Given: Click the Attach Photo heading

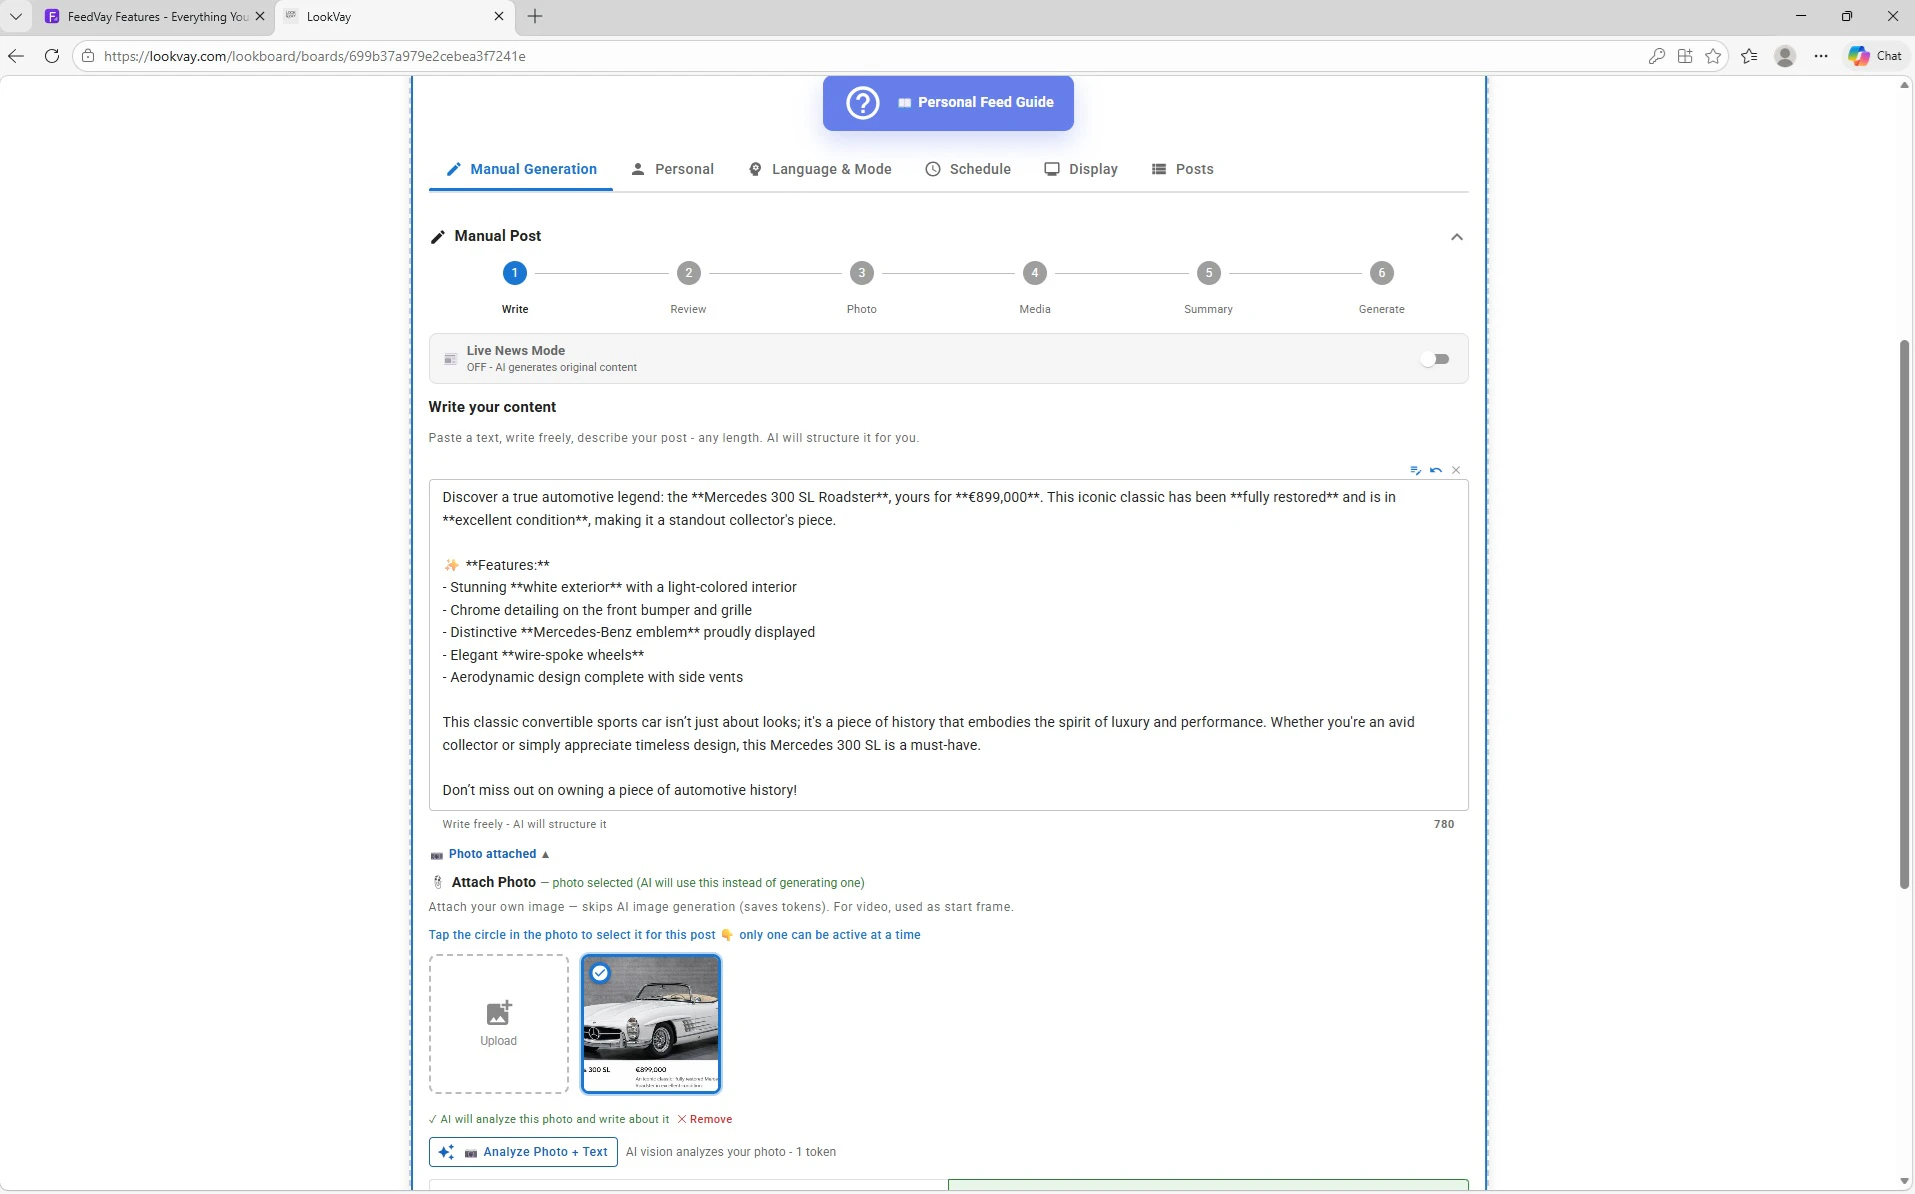Looking at the screenshot, I should point(493,883).
